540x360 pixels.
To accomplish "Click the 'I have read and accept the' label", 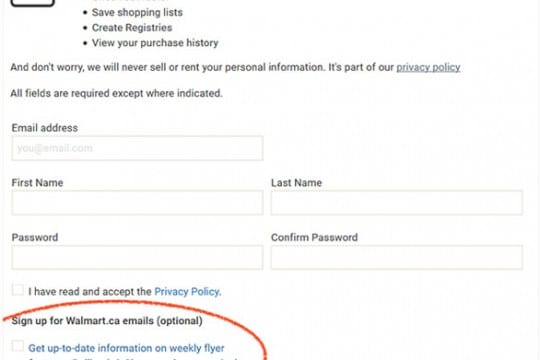I will click(90, 292).
